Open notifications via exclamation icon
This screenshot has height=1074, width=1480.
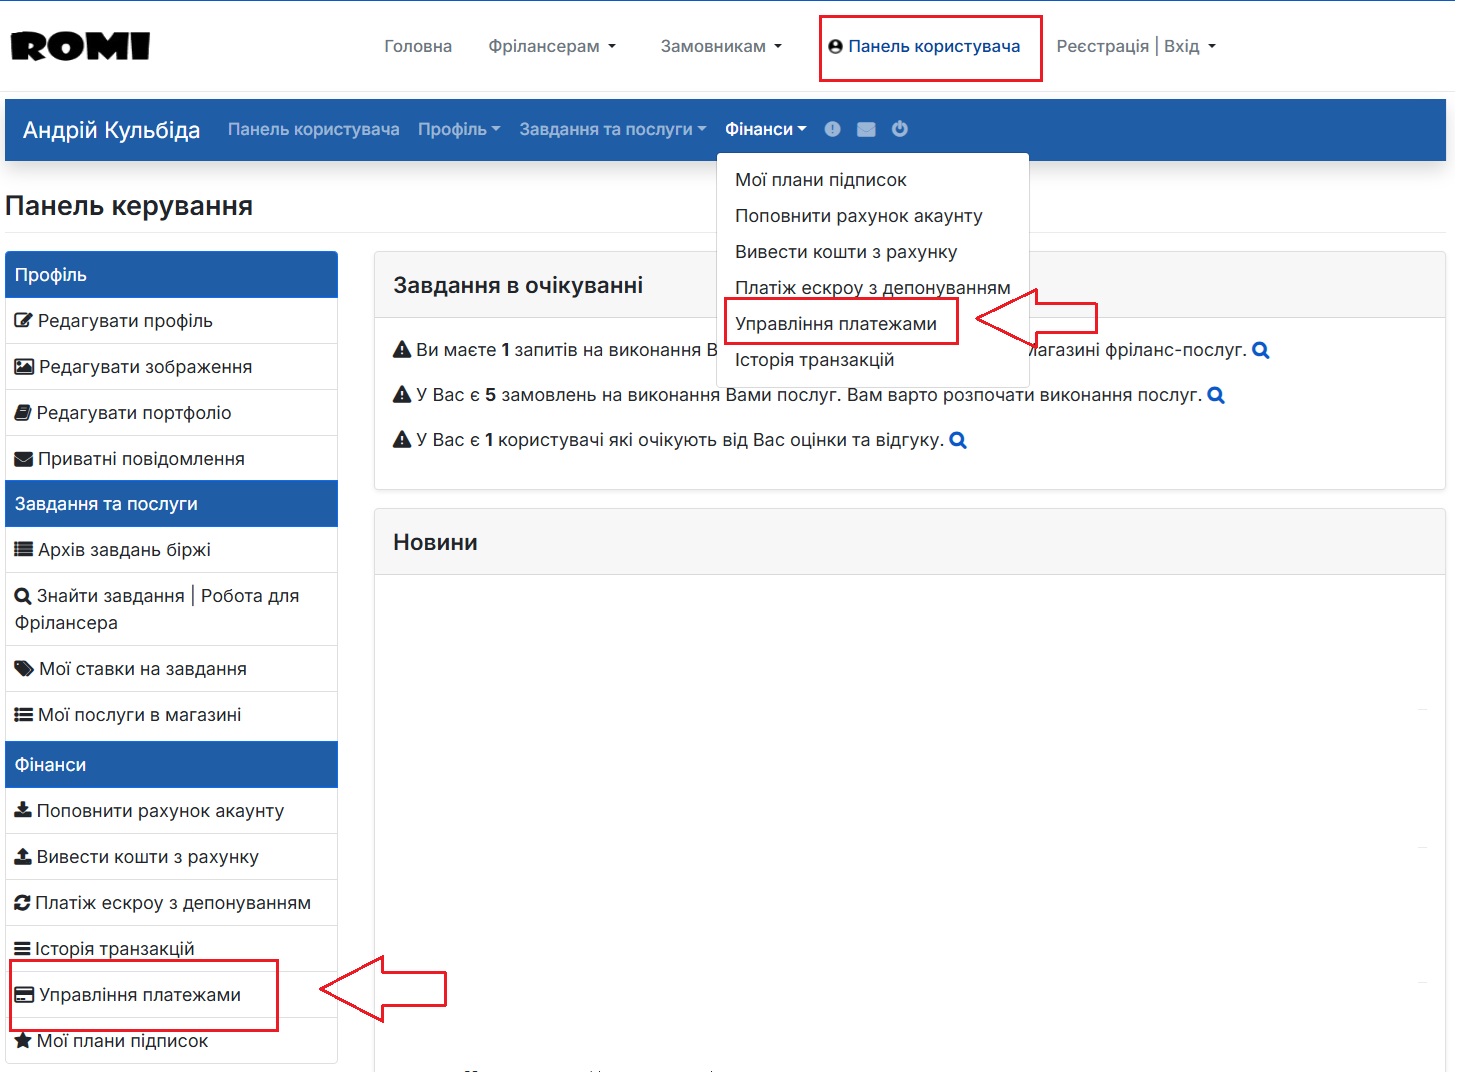pyautogui.click(x=832, y=128)
